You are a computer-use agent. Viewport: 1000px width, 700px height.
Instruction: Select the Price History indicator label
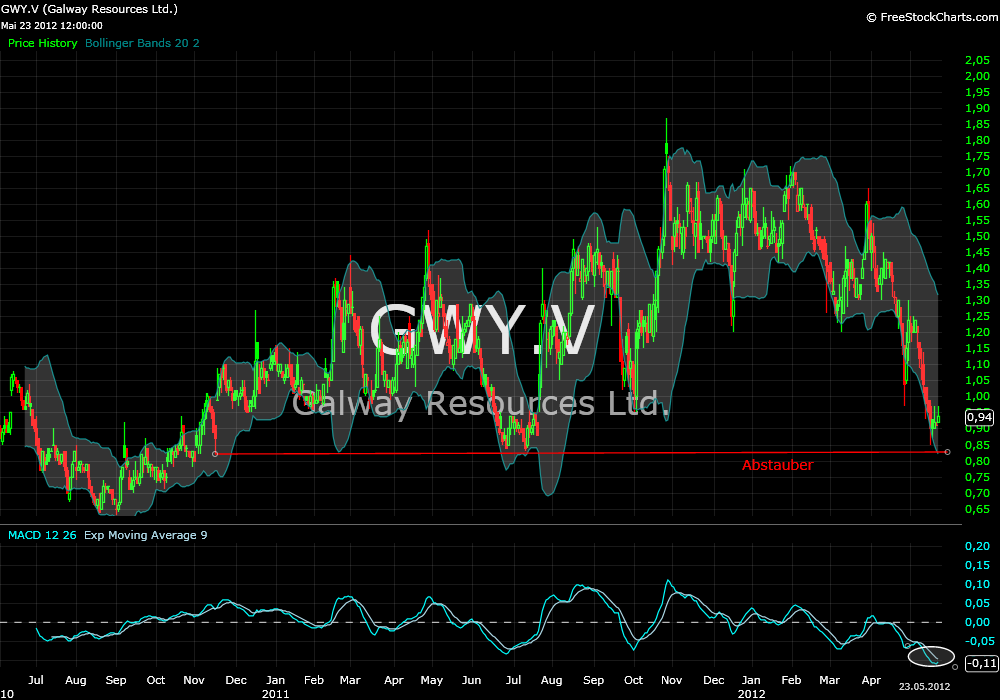[x=43, y=43]
